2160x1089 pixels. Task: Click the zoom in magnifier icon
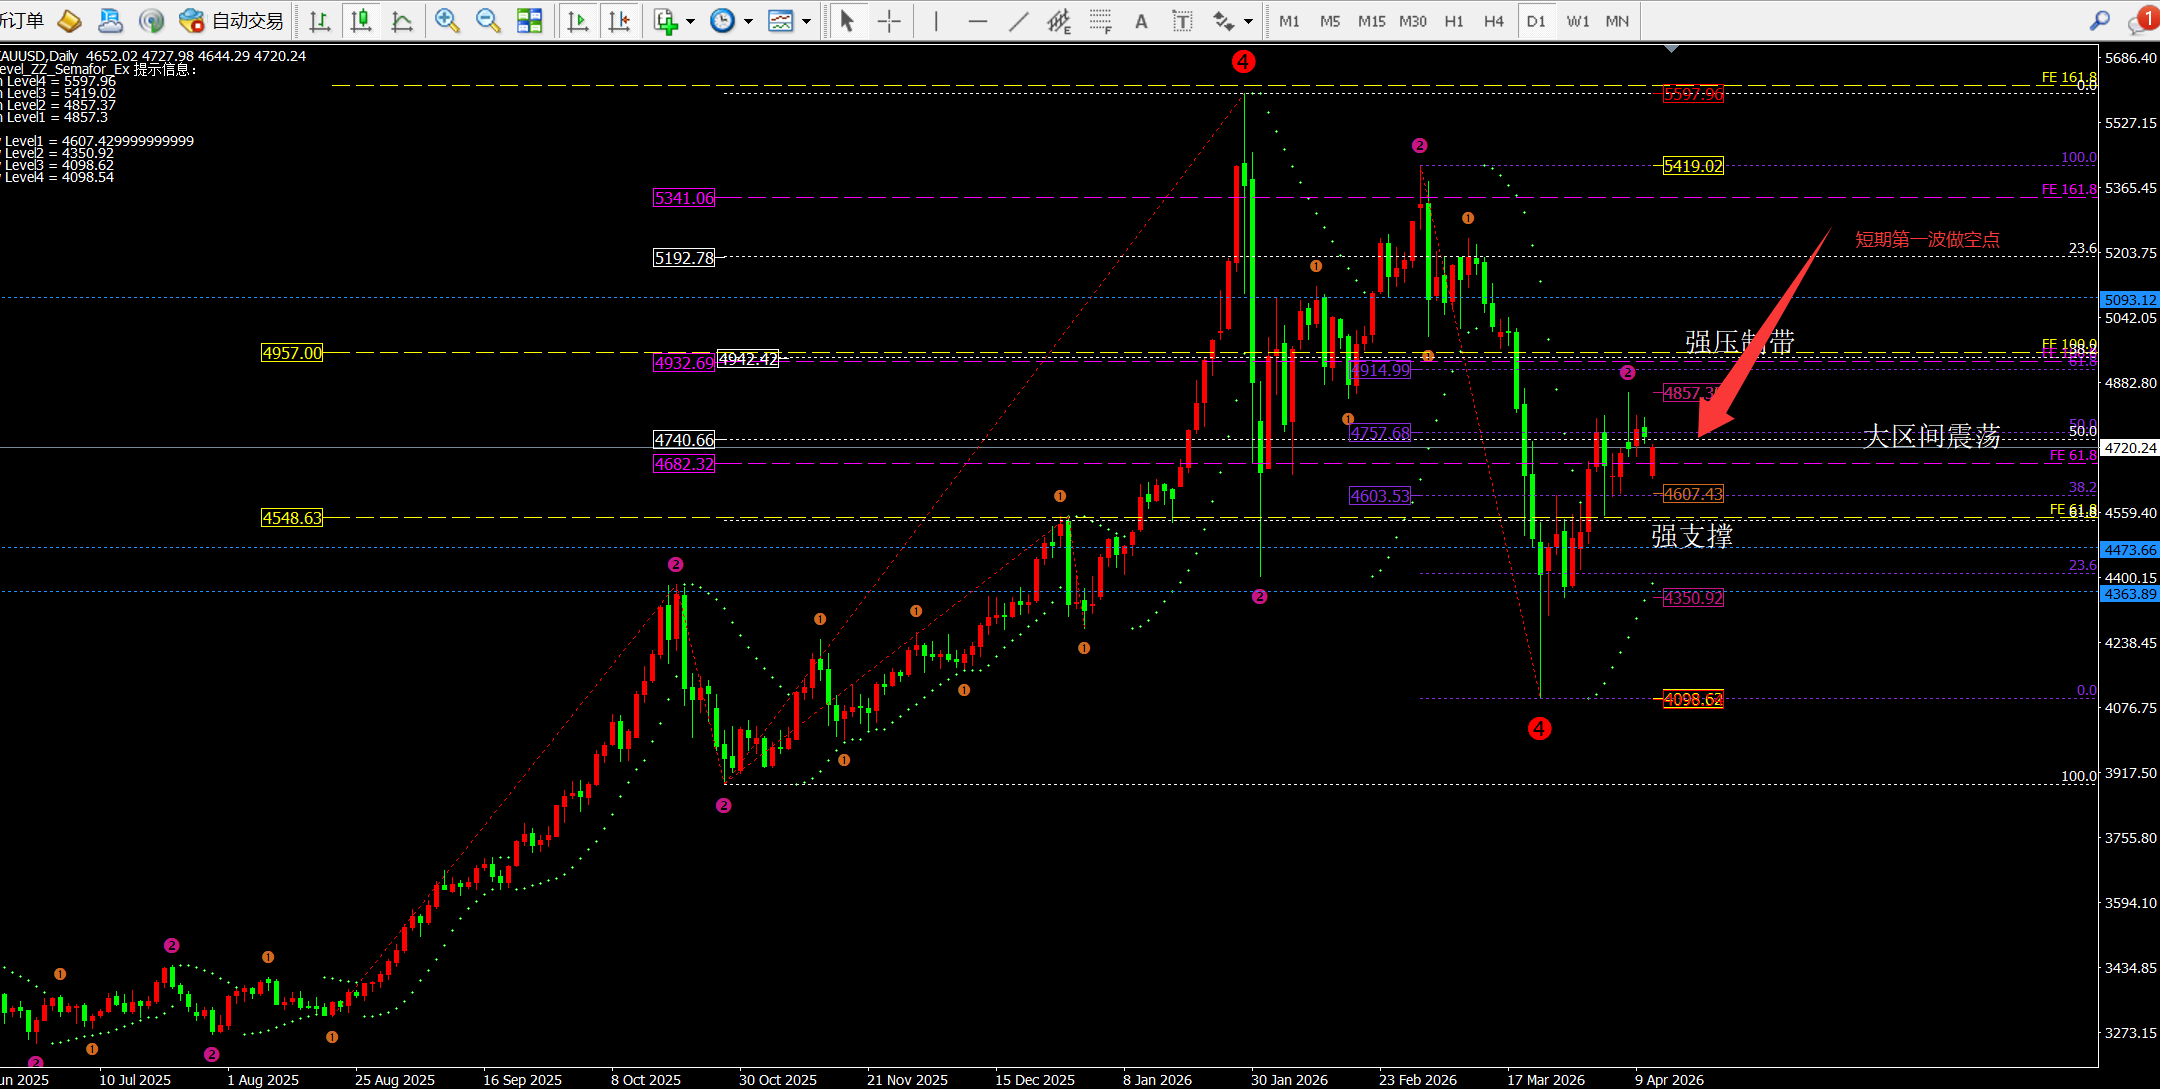click(x=447, y=20)
